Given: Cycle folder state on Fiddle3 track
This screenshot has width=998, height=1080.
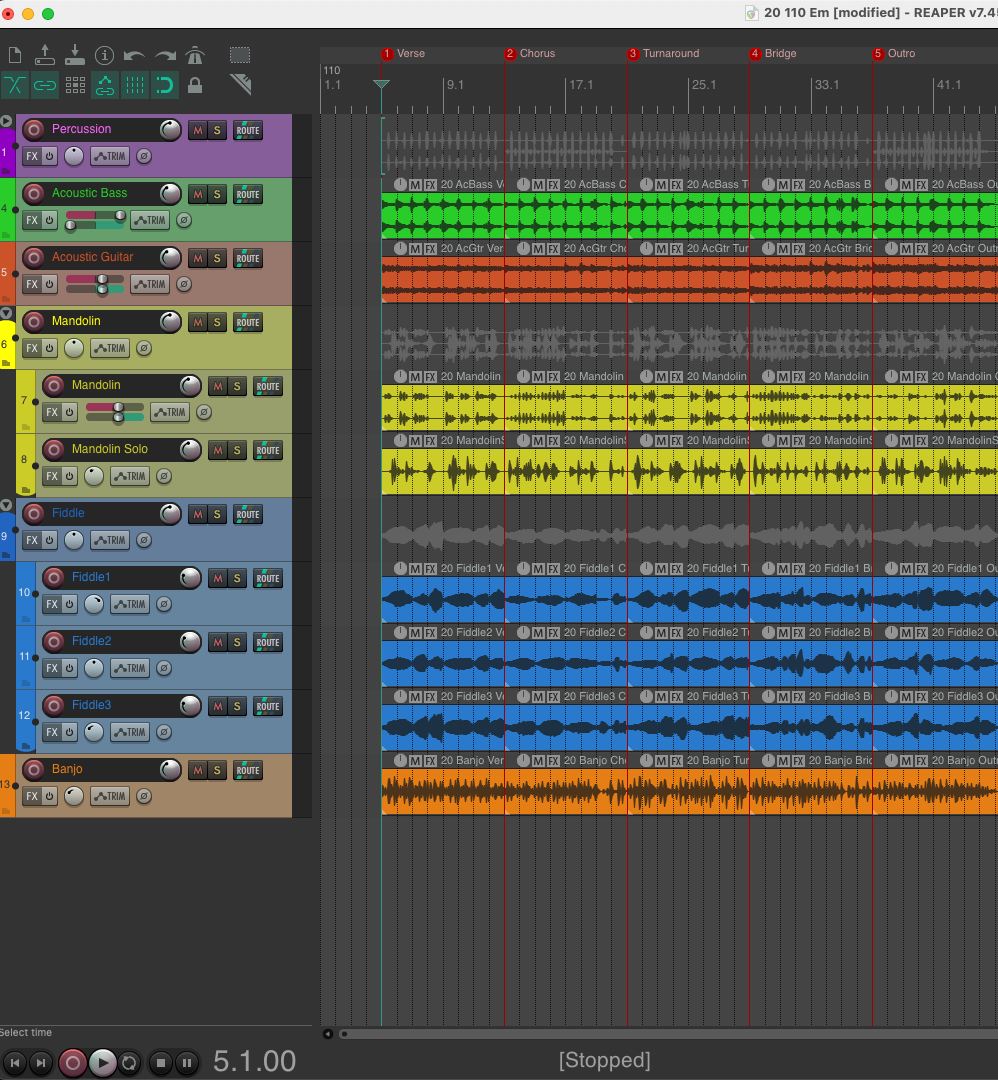Looking at the screenshot, I should 25,747.
